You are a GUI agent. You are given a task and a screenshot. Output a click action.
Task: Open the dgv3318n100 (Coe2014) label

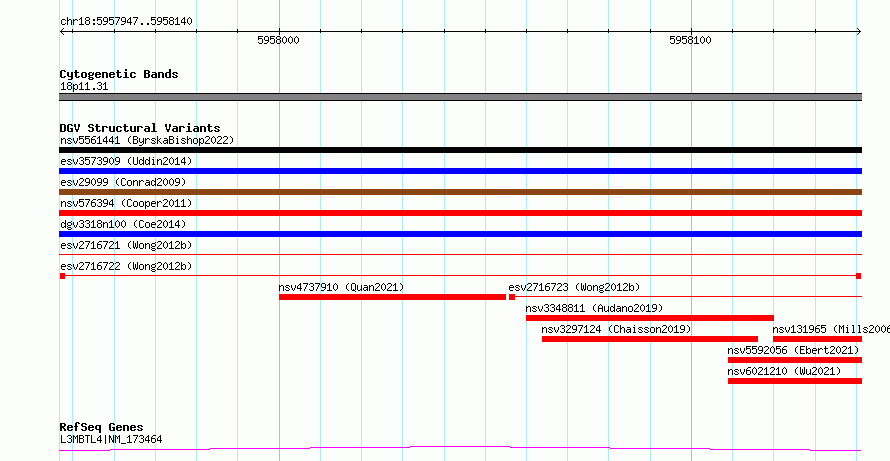click(123, 224)
